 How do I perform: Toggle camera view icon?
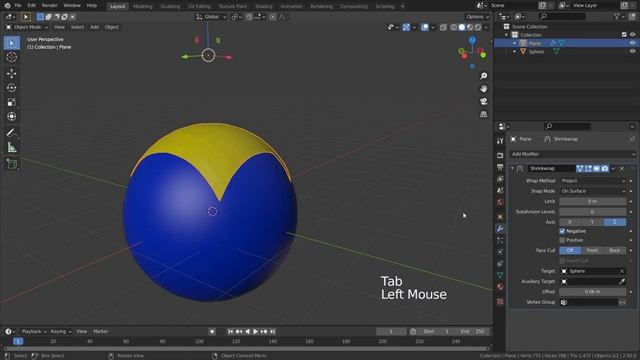click(484, 101)
